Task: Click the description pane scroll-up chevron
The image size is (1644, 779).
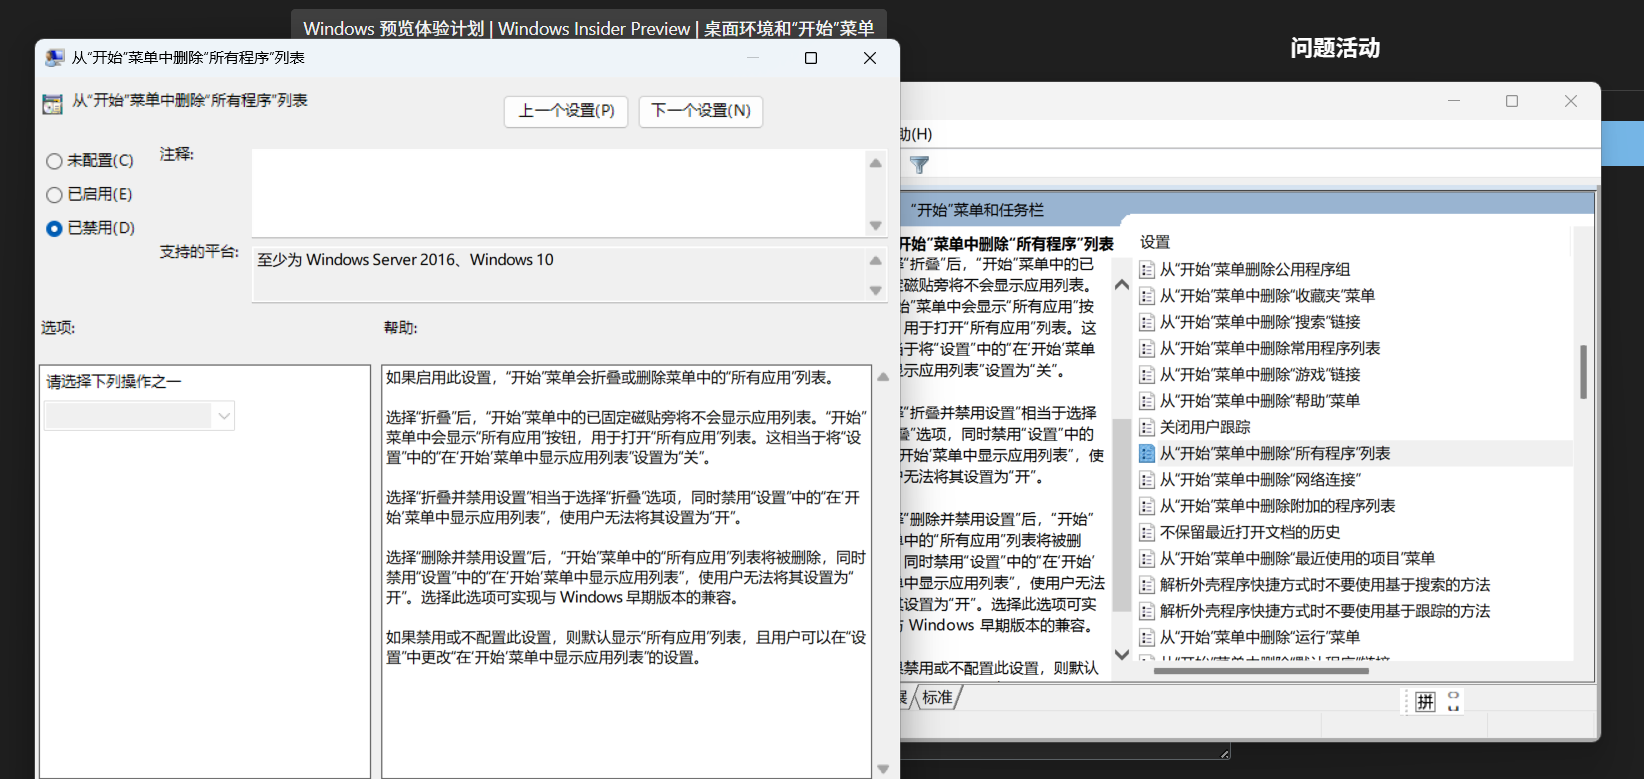Action: [x=1122, y=285]
